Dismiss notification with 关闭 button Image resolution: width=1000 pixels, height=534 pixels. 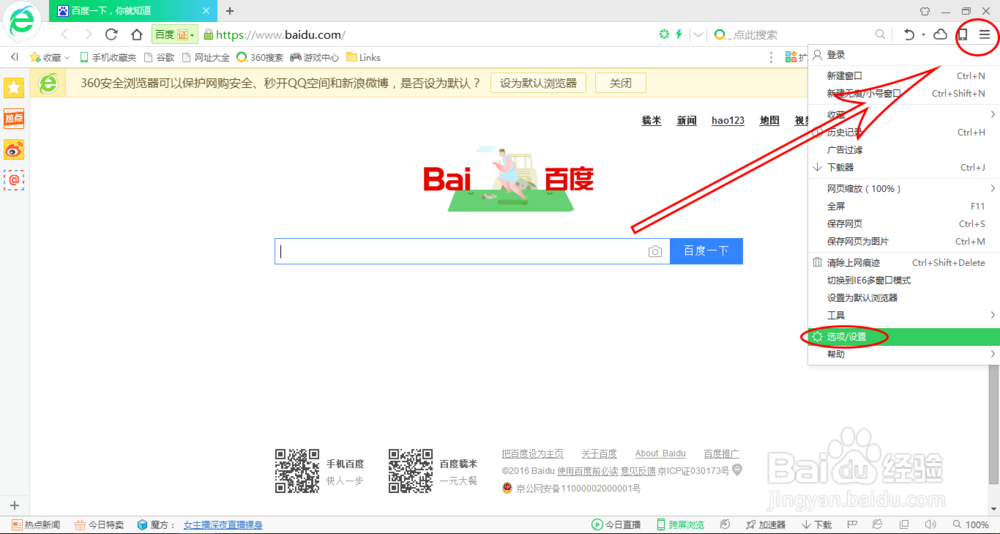click(621, 83)
